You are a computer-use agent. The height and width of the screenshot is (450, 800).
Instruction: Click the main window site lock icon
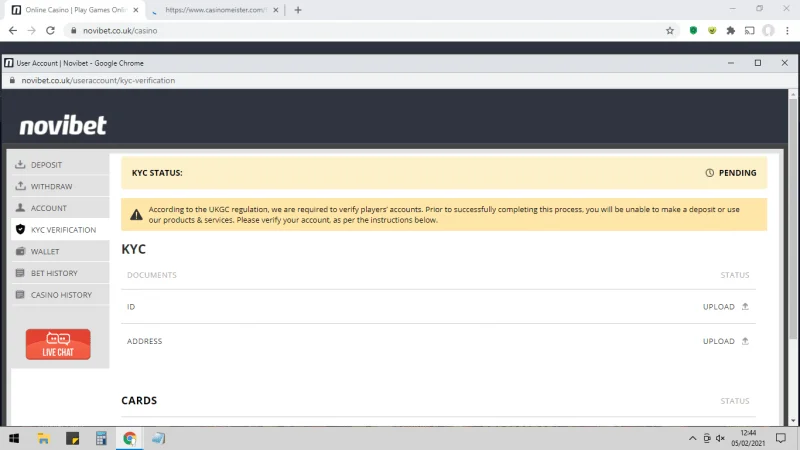click(73, 31)
